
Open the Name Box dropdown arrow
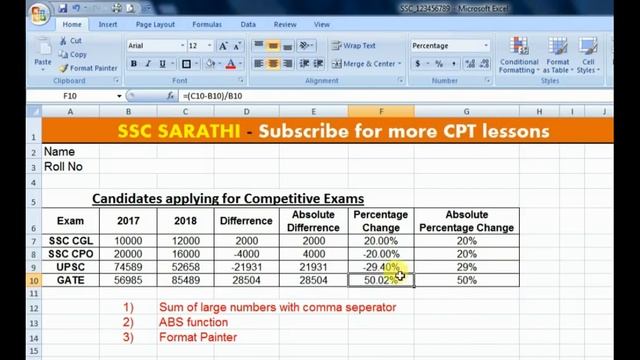click(x=119, y=96)
